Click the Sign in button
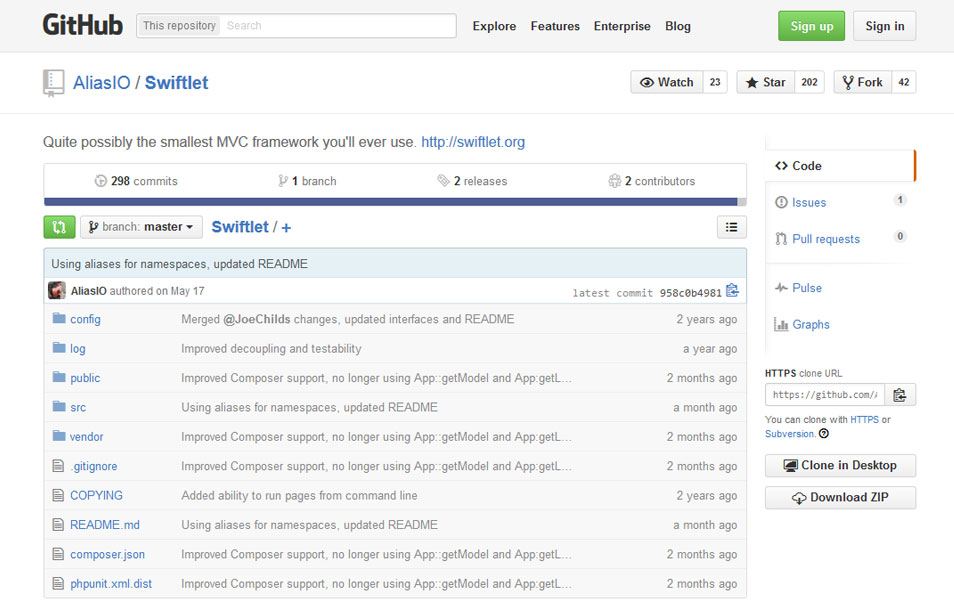954x600 pixels. click(x=884, y=26)
